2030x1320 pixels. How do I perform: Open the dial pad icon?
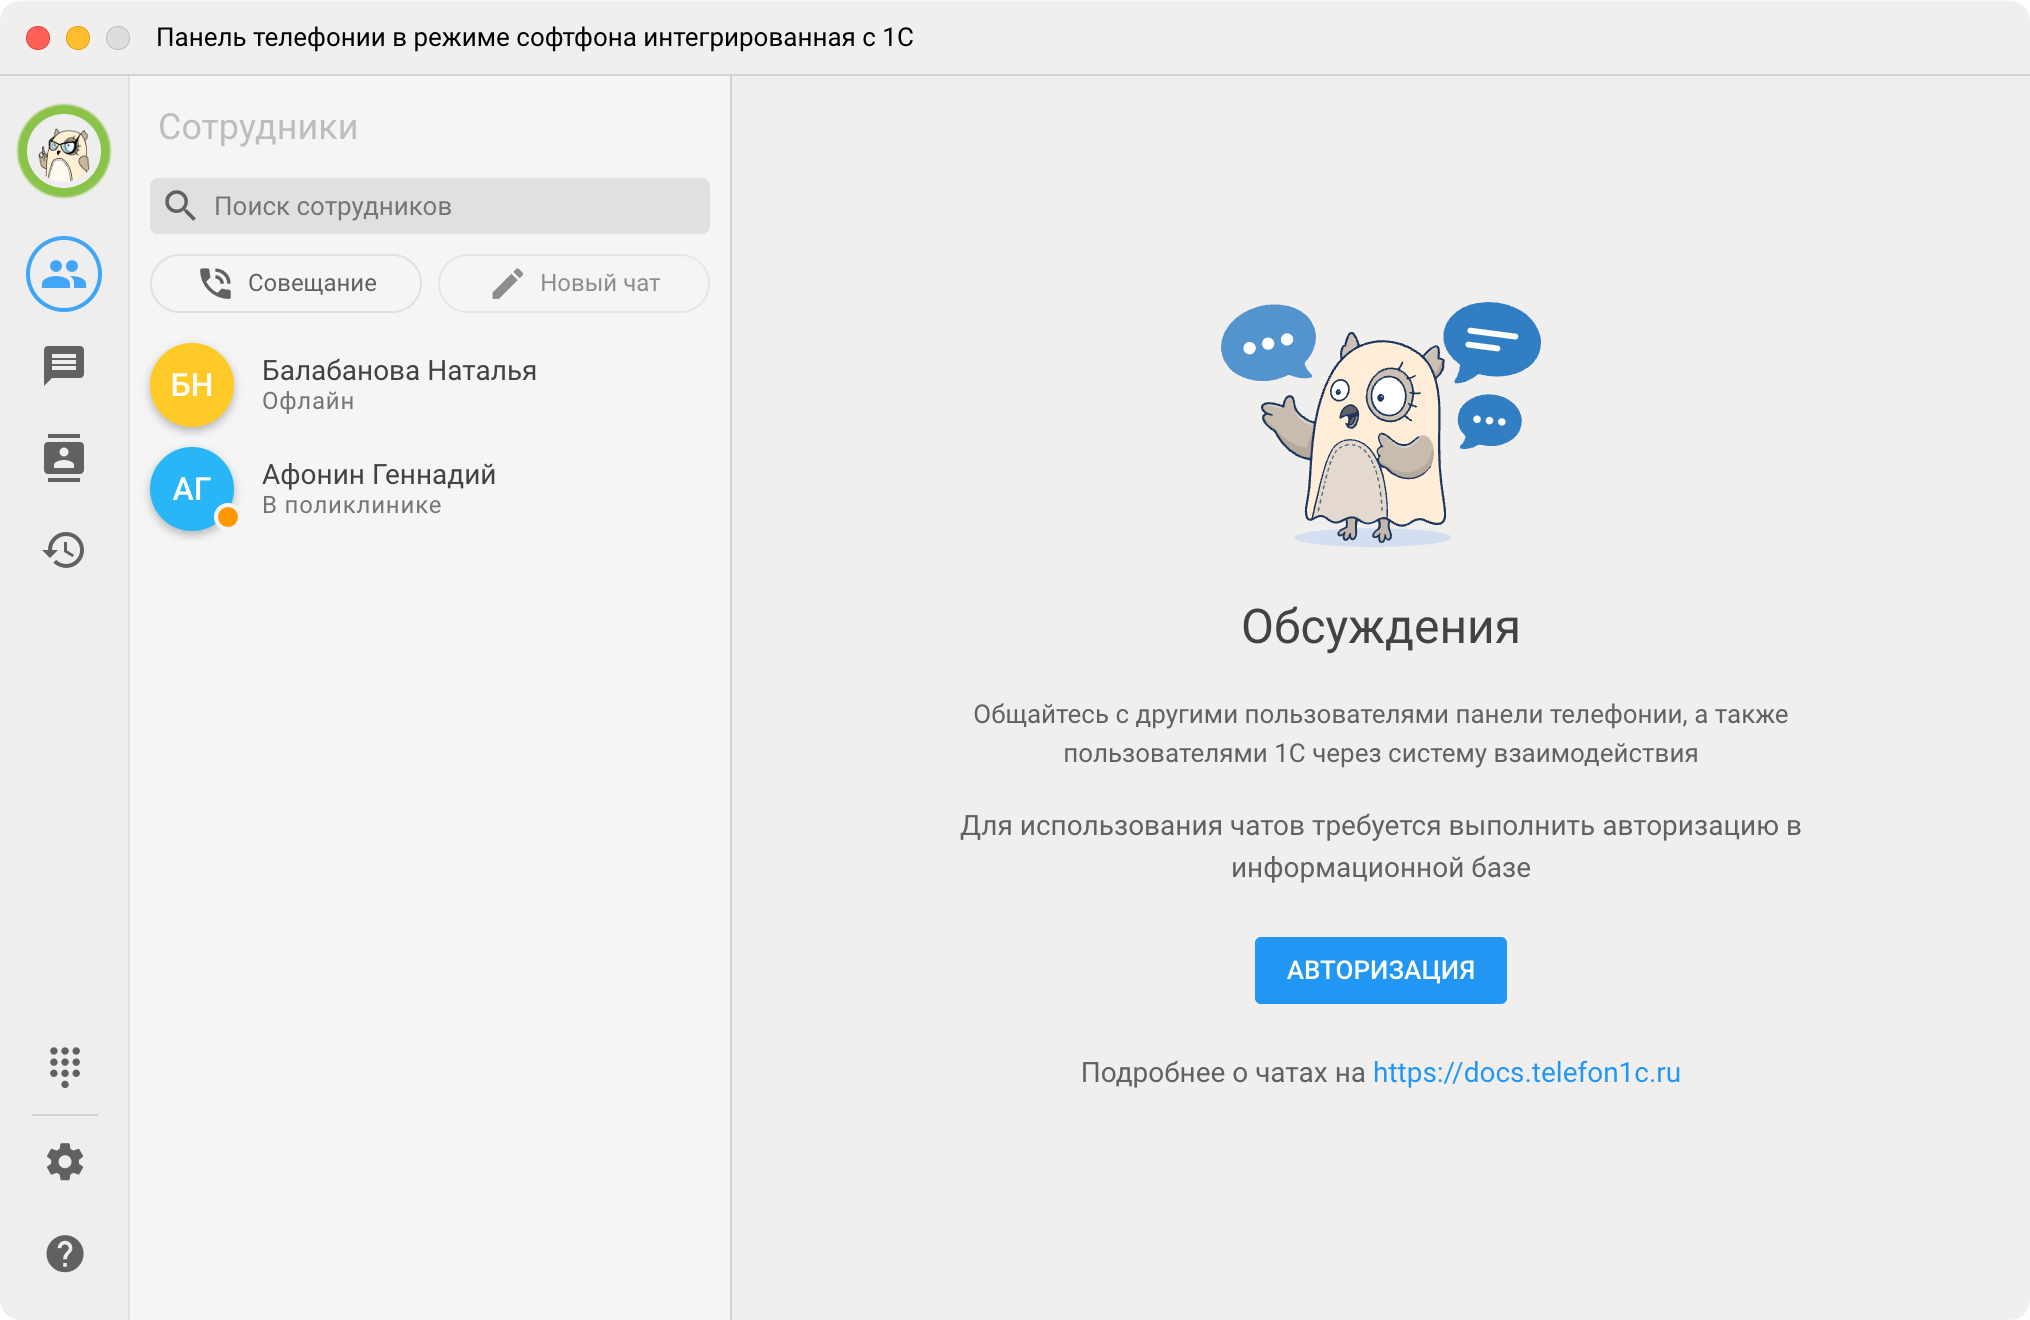click(x=65, y=1067)
